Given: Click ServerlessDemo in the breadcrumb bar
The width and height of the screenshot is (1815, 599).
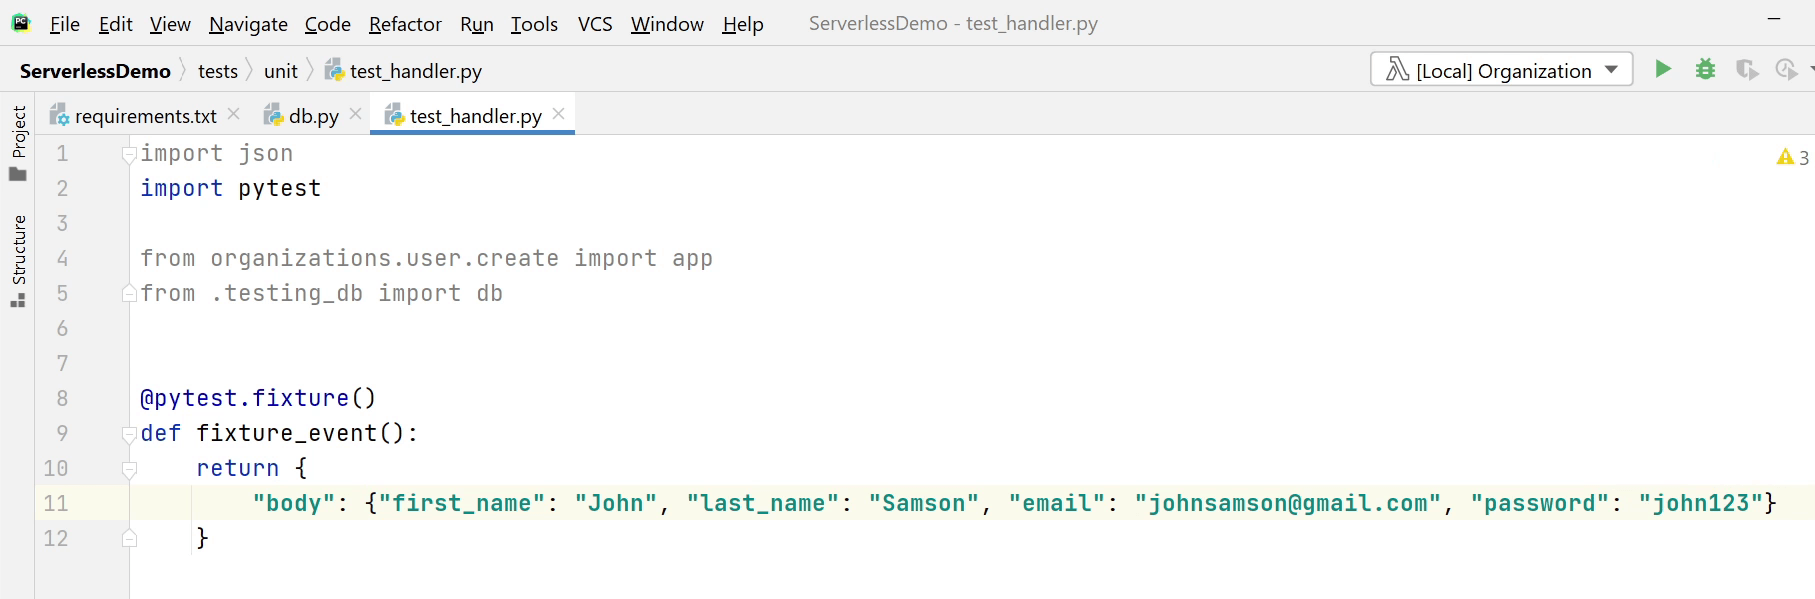Looking at the screenshot, I should pyautogui.click(x=95, y=71).
